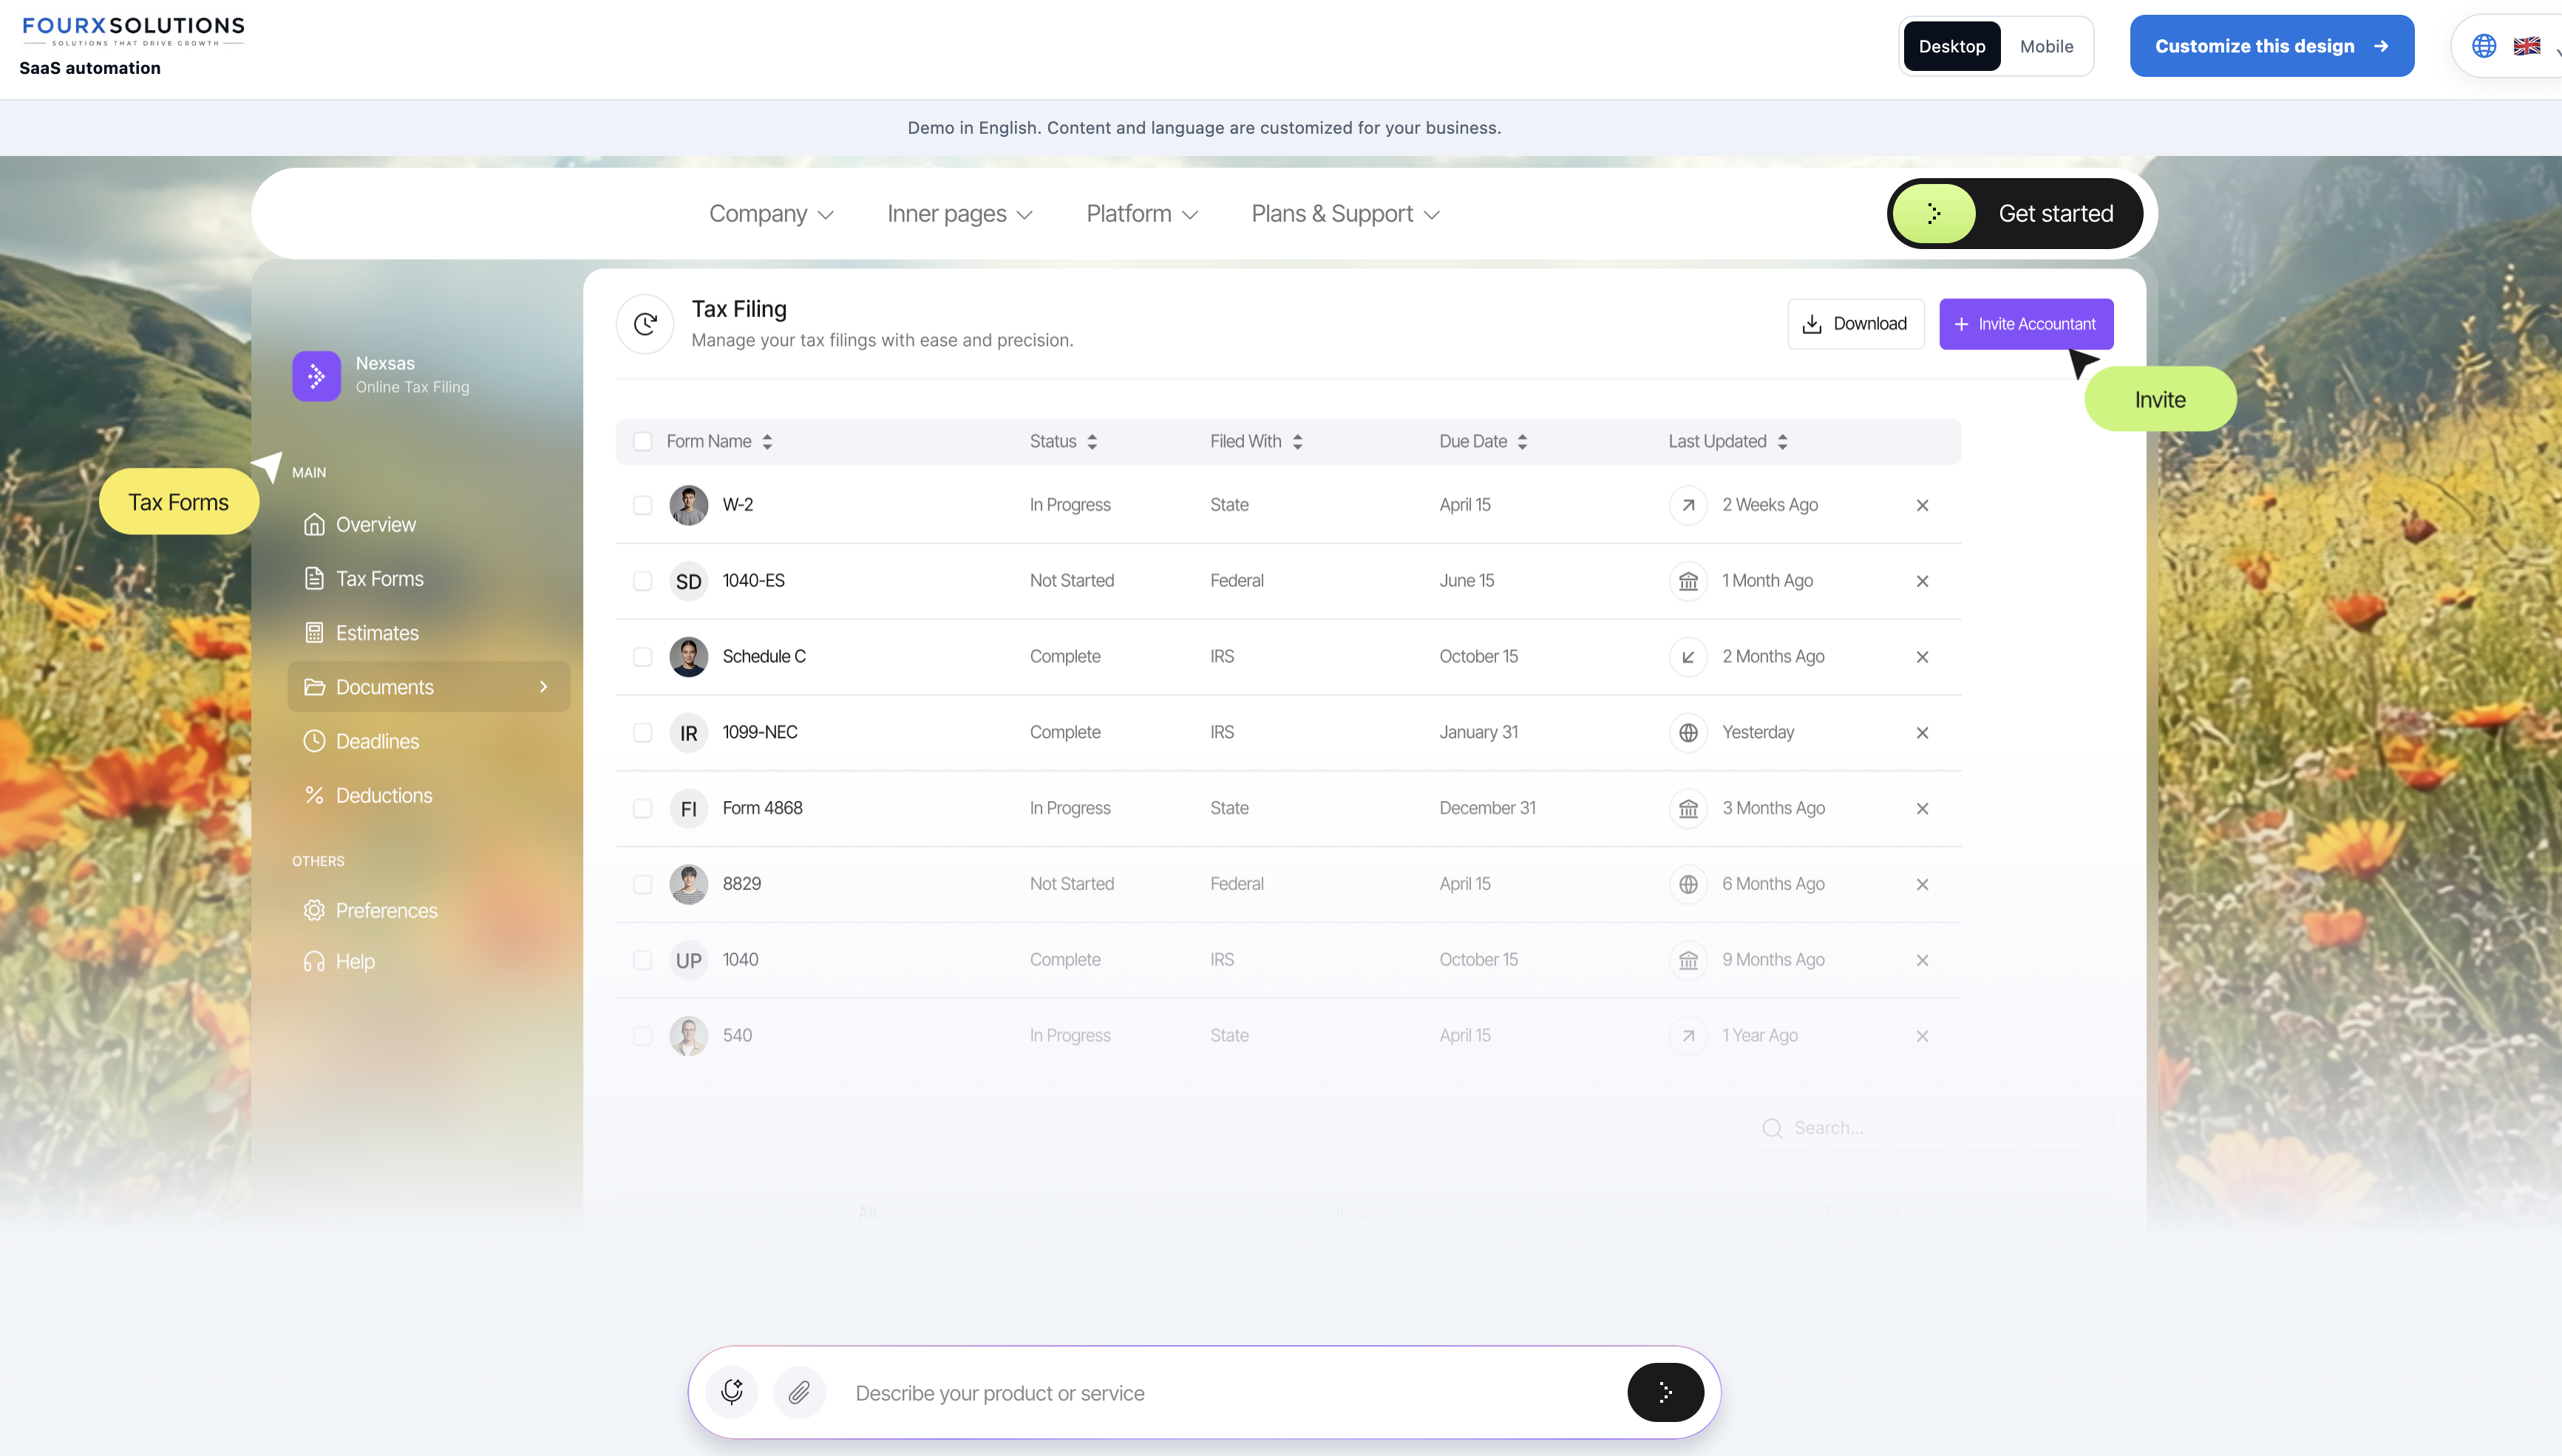Click the bank icon in Form 4868 row
Image resolution: width=2562 pixels, height=1456 pixels.
tap(1688, 809)
